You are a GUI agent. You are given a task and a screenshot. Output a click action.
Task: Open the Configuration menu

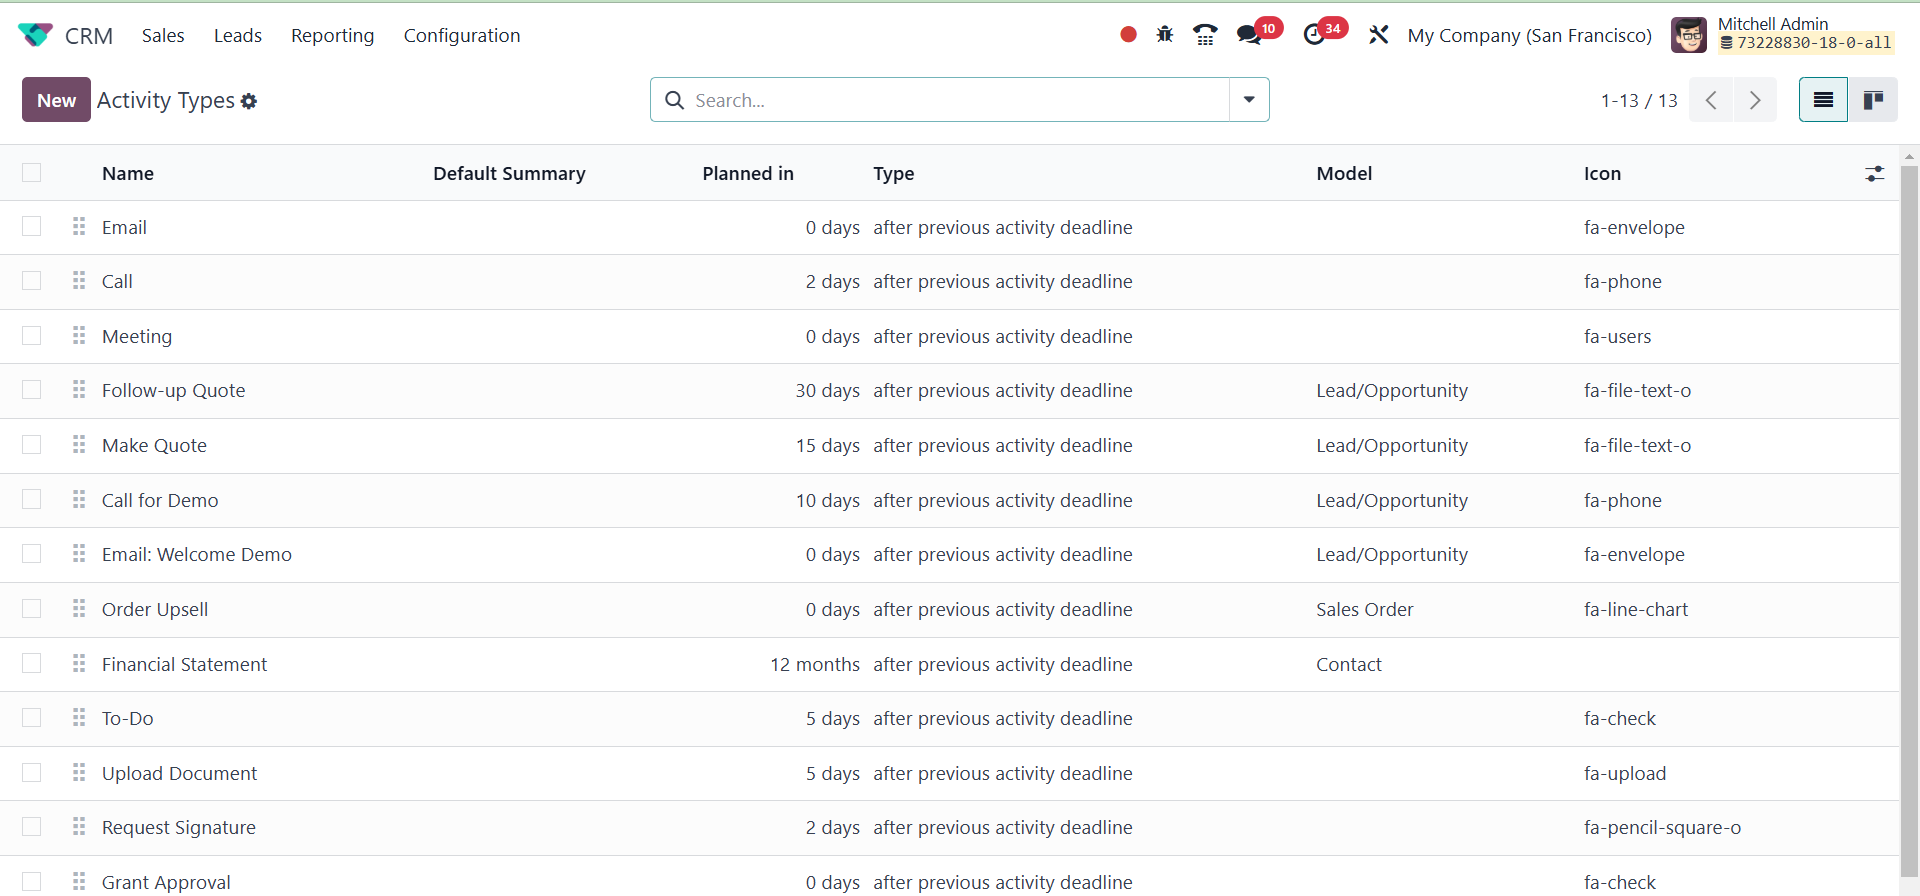pyautogui.click(x=461, y=35)
